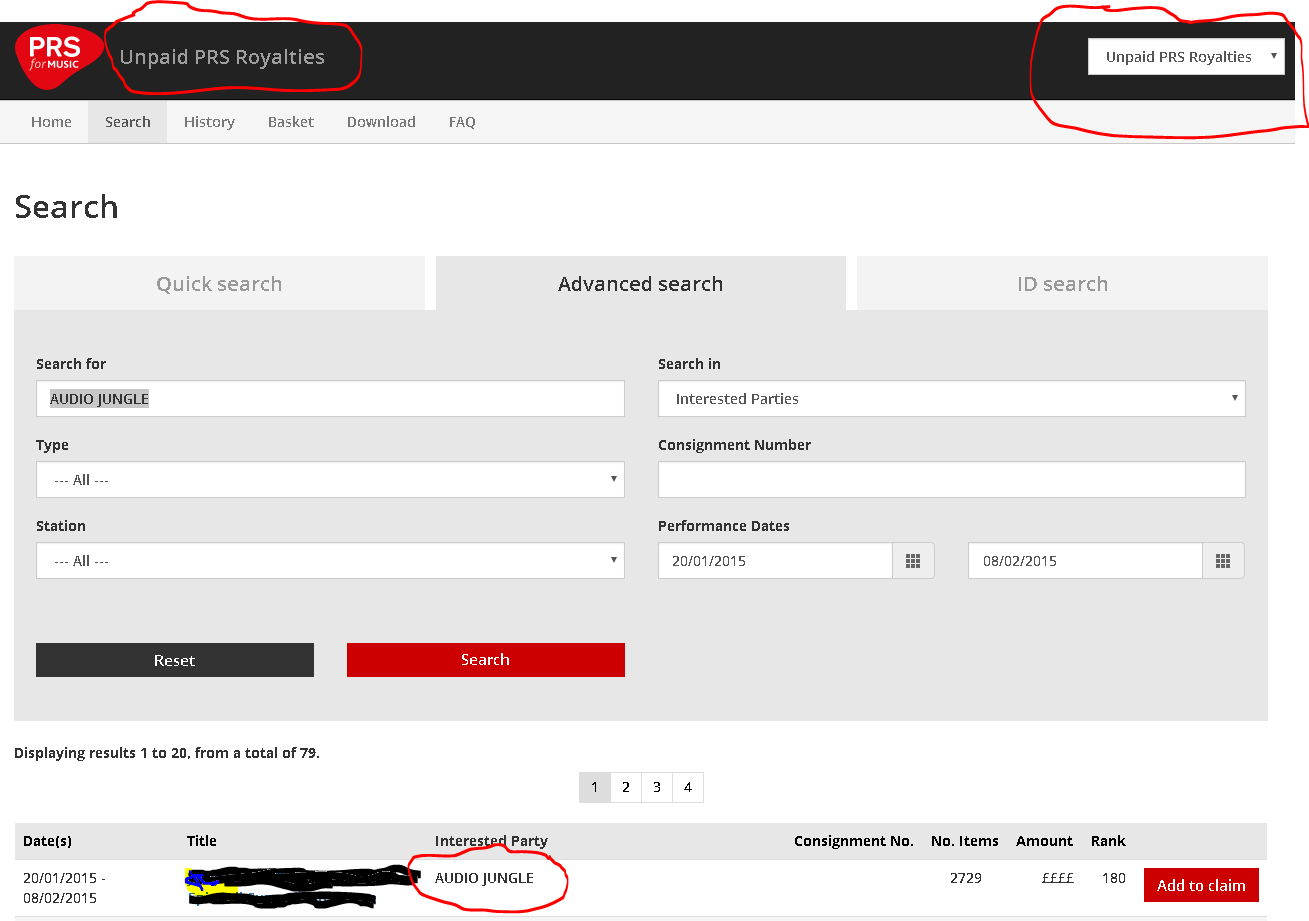Switch to the Advanced search tab
This screenshot has width=1309, height=921.
click(641, 284)
